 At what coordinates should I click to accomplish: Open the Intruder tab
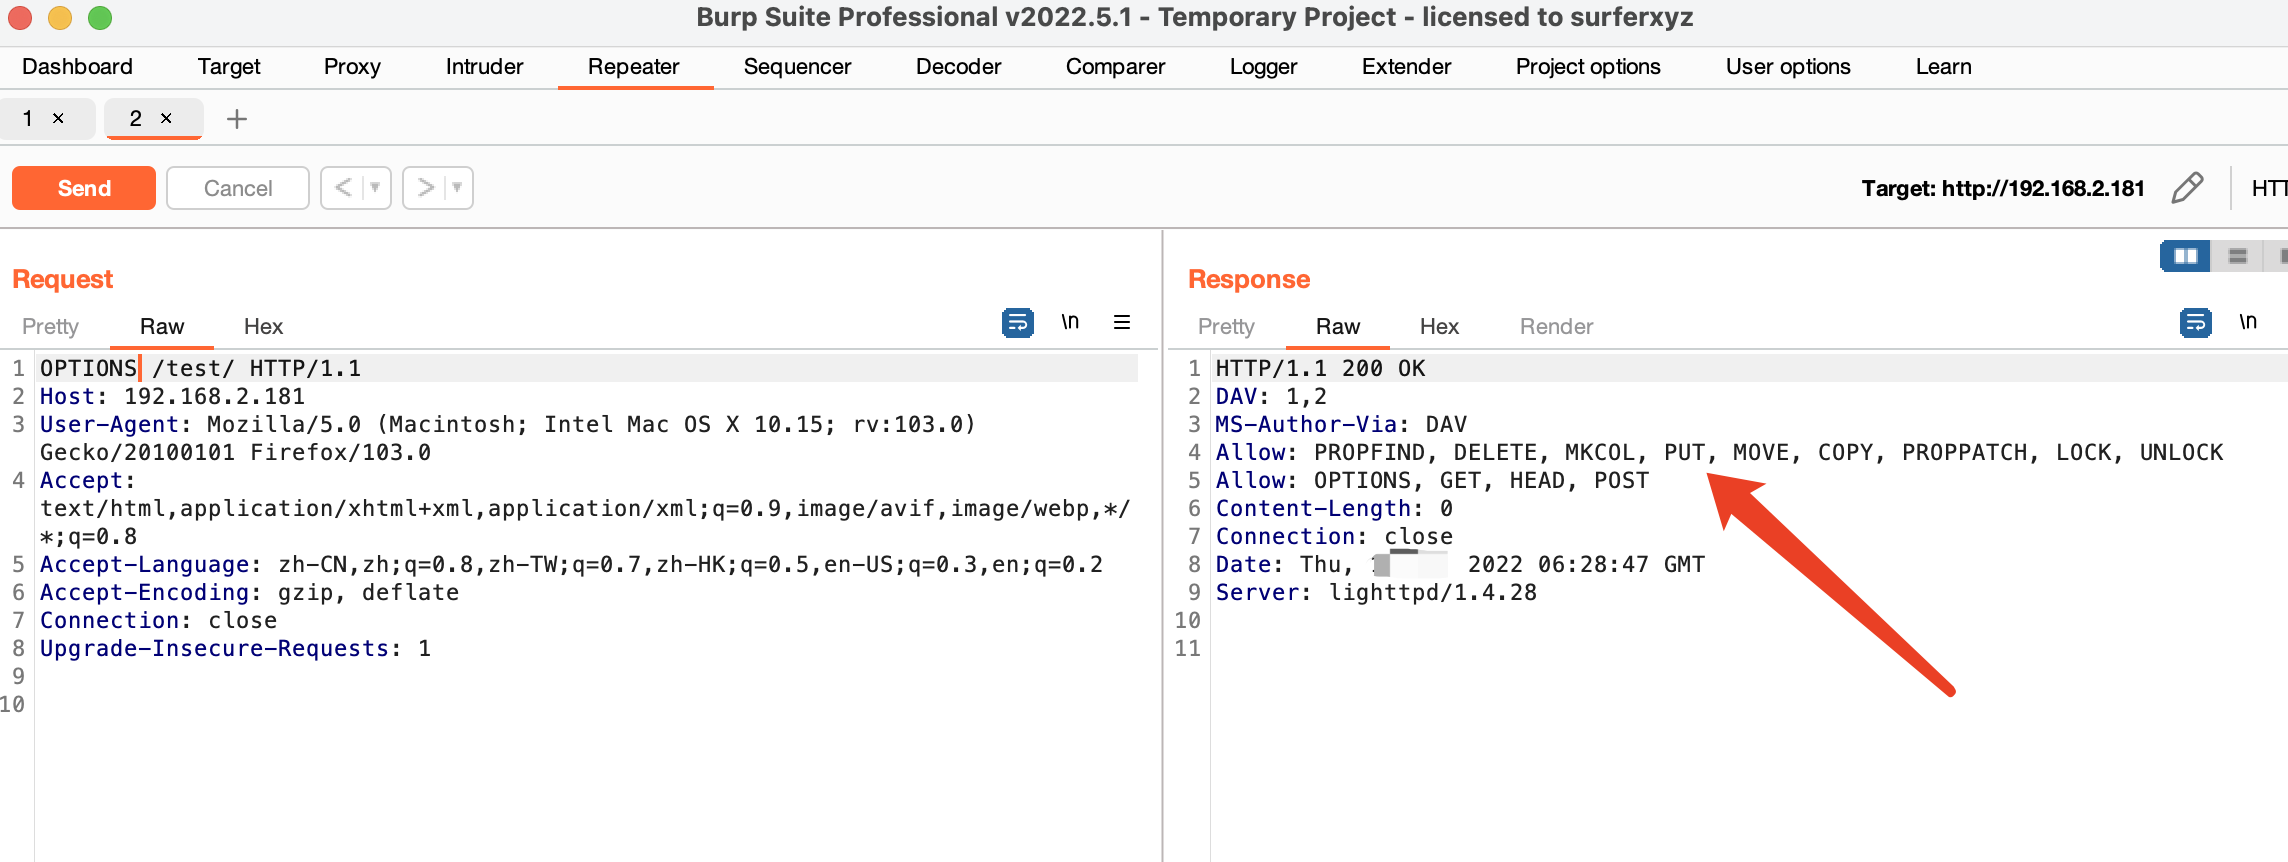pyautogui.click(x=484, y=67)
